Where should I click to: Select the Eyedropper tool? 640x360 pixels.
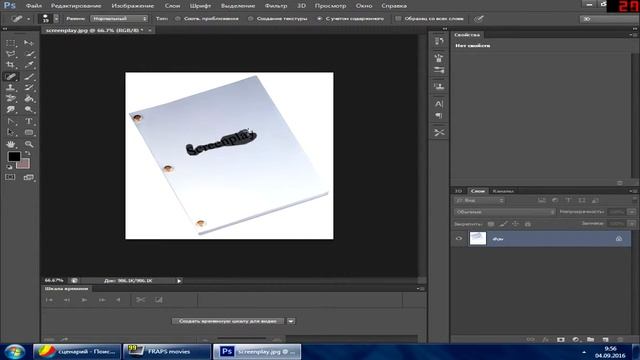click(x=29, y=65)
